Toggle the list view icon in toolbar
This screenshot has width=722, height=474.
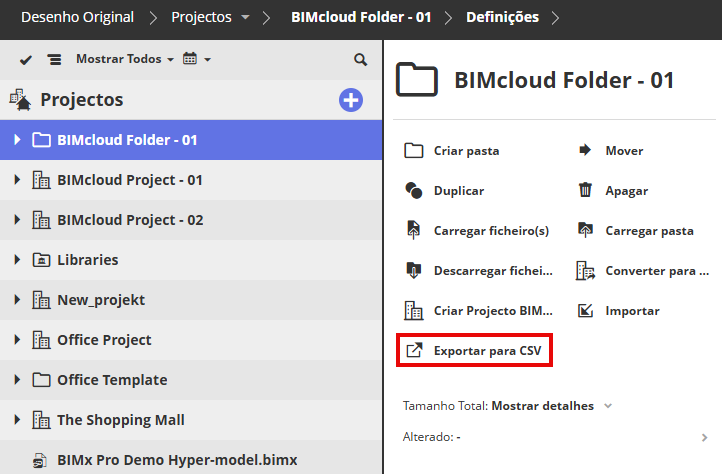[54, 60]
